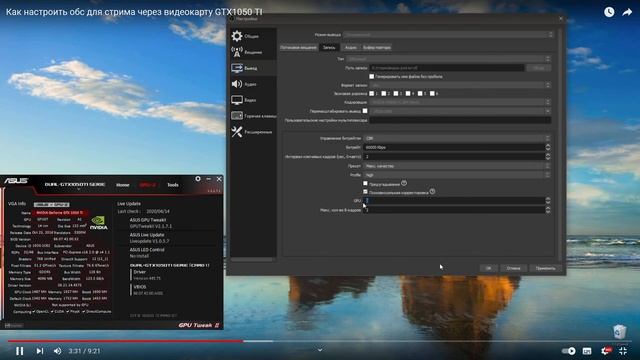
Task: Toggle subtitles in the video player
Action: tap(587, 351)
